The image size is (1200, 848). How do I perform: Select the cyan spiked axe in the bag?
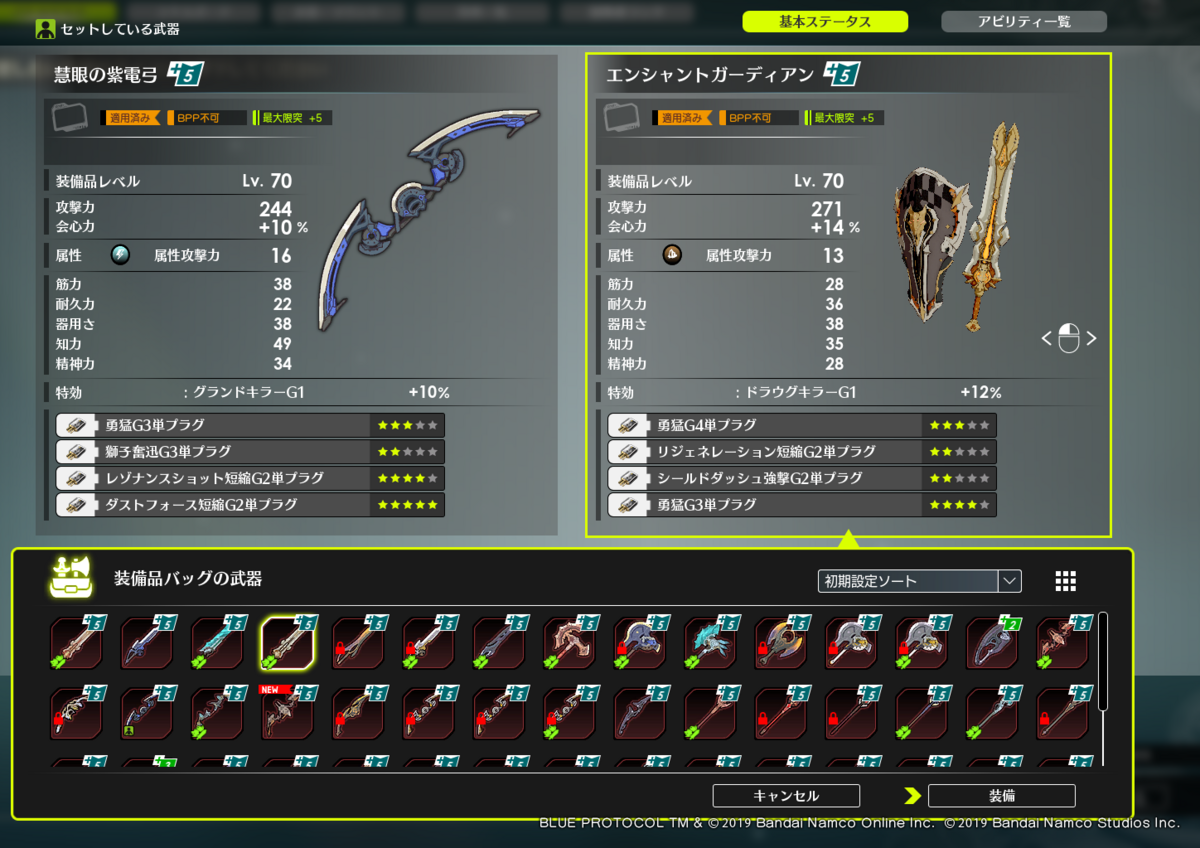pyautogui.click(x=710, y=642)
